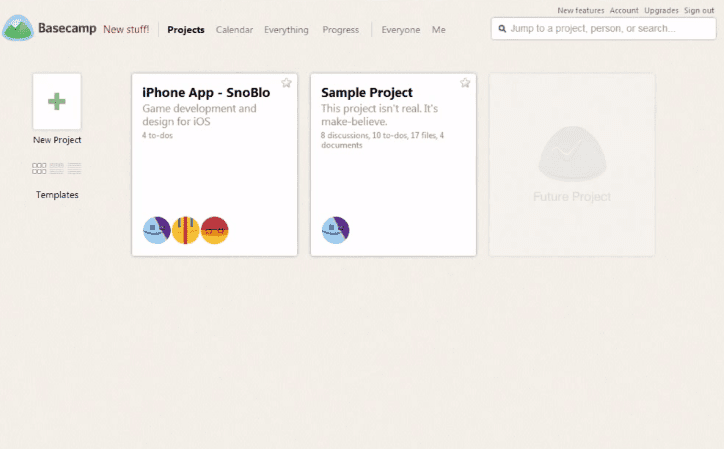Image resolution: width=724 pixels, height=449 pixels.
Task: Open the iPhone App - SnoBlo project title
Action: [x=206, y=92]
